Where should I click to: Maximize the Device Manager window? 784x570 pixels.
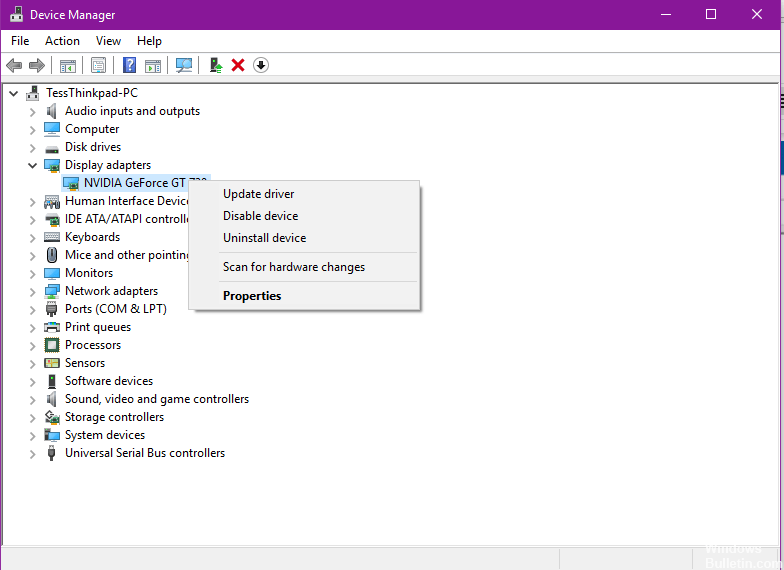710,14
